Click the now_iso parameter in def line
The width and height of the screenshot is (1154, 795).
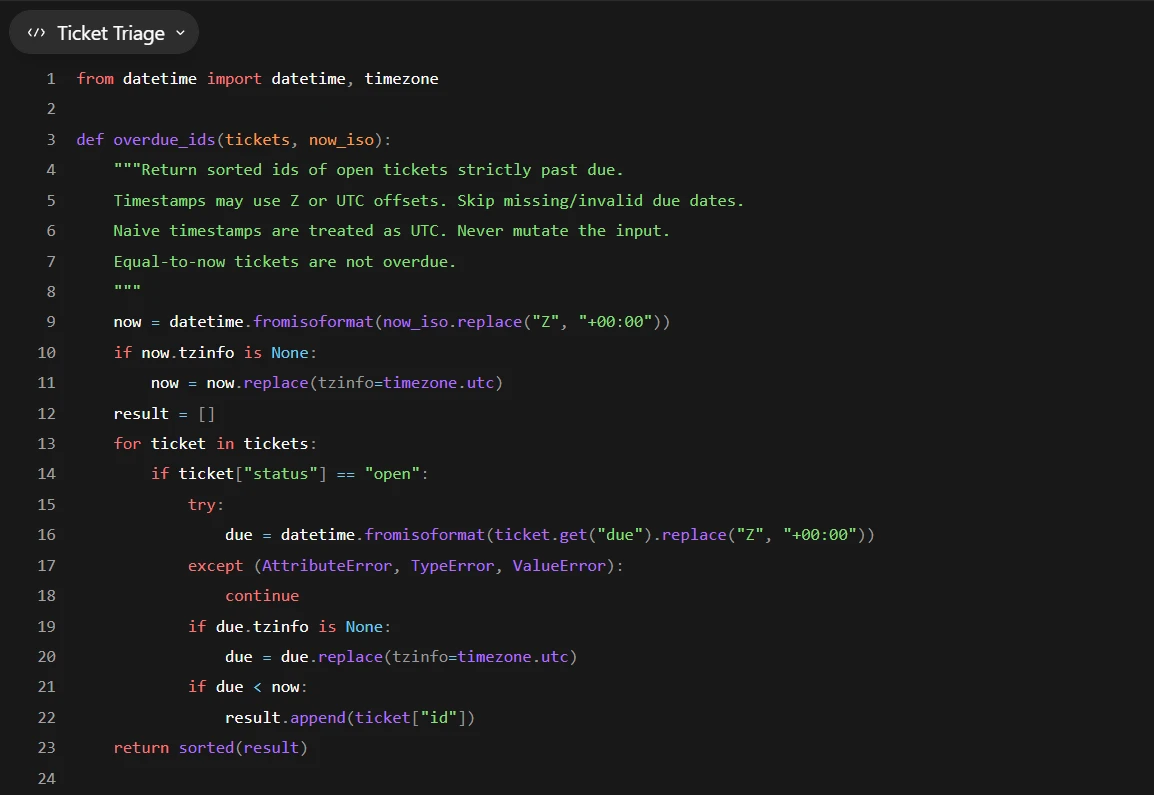coord(341,140)
